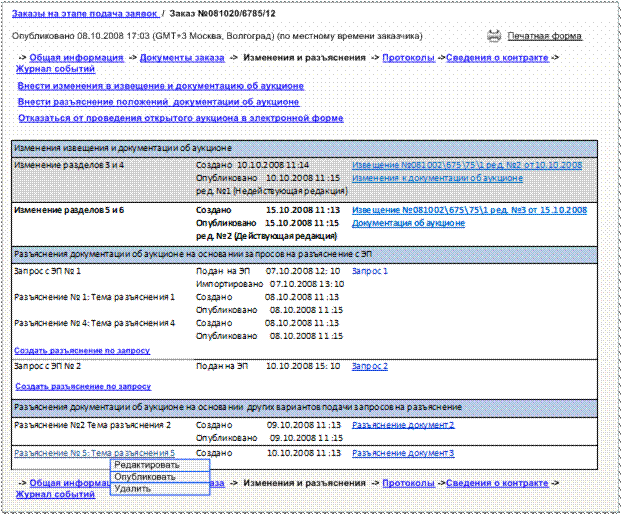Screen dimensions: 624x517
Task: Click the Запрос с ЭП № 2 text
Action: click(x=47, y=366)
